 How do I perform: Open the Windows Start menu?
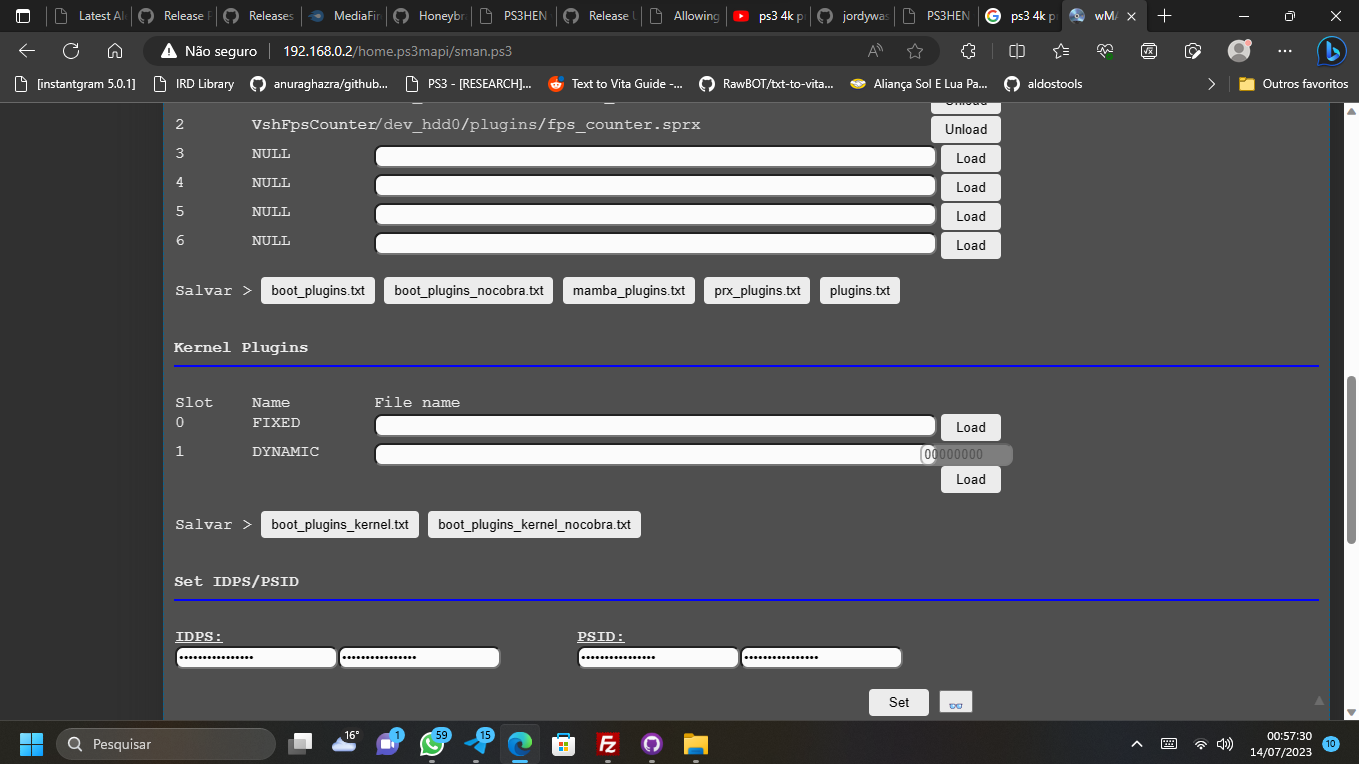30,744
